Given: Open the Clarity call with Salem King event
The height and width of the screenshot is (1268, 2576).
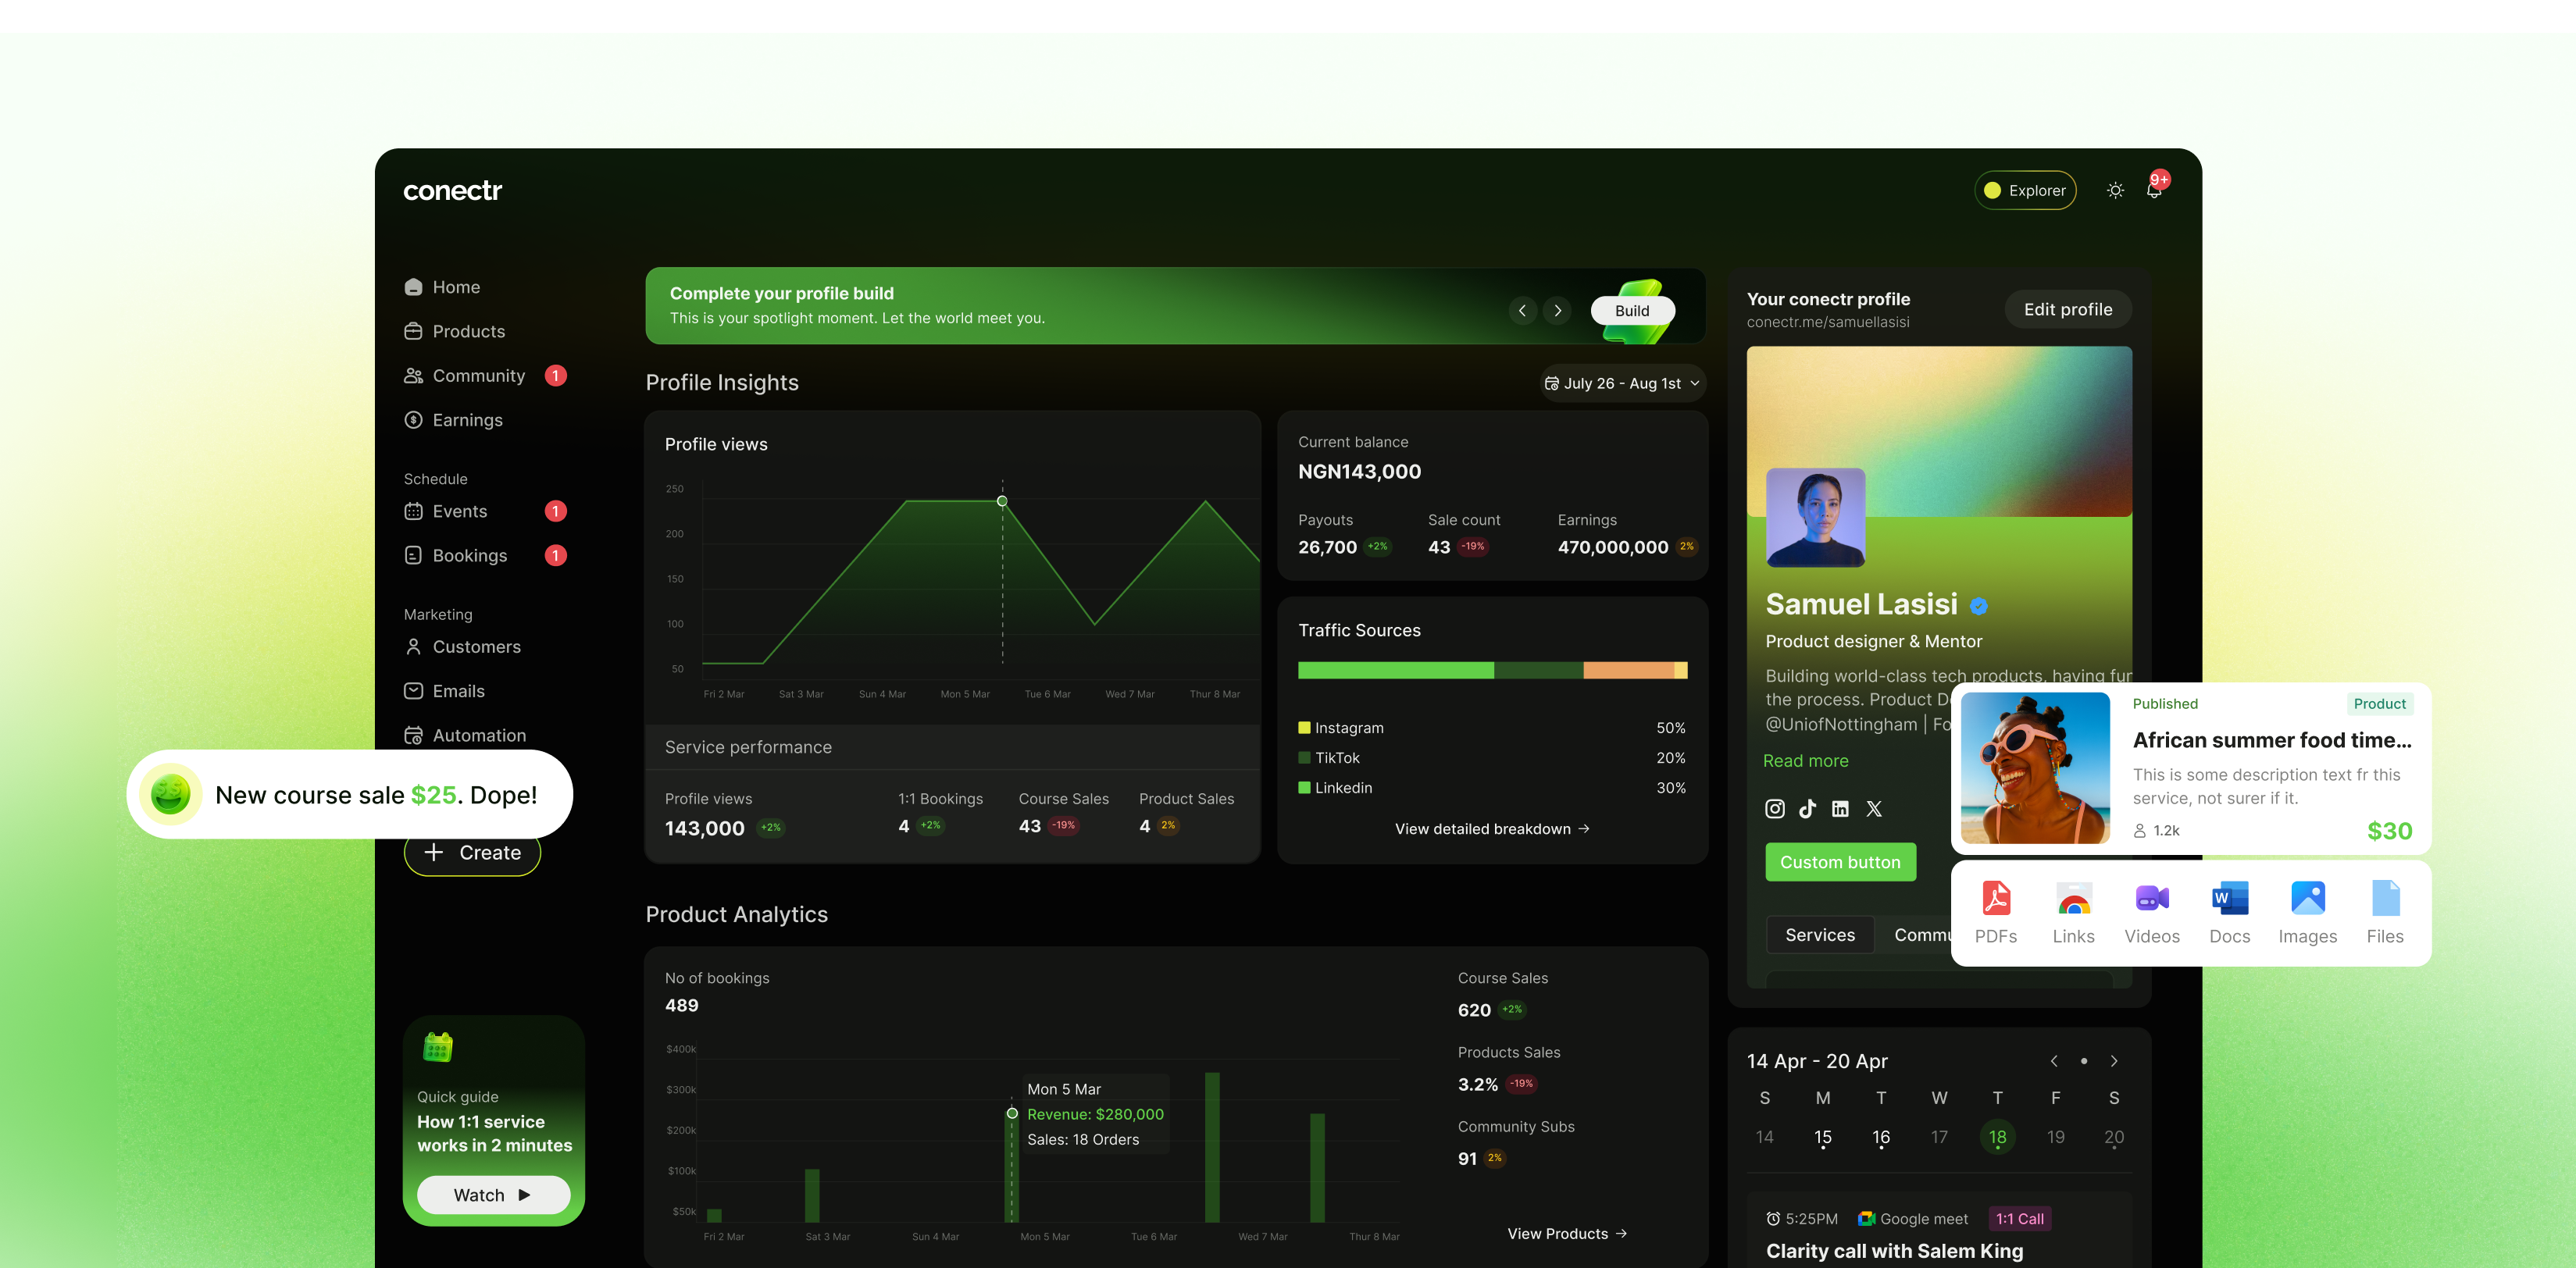Looking at the screenshot, I should (1894, 1251).
